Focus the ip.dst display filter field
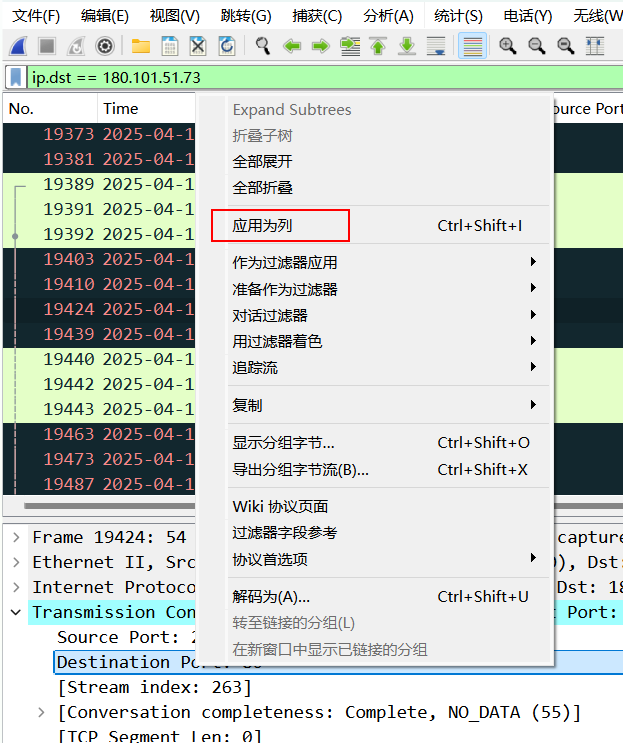The width and height of the screenshot is (623, 743). pyautogui.click(x=325, y=77)
